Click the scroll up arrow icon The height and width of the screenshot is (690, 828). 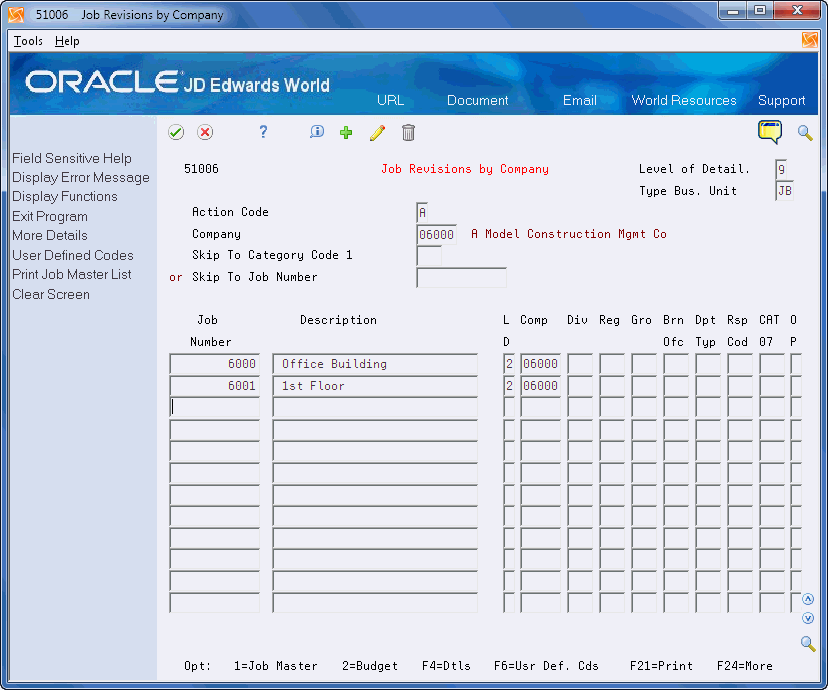coord(807,599)
